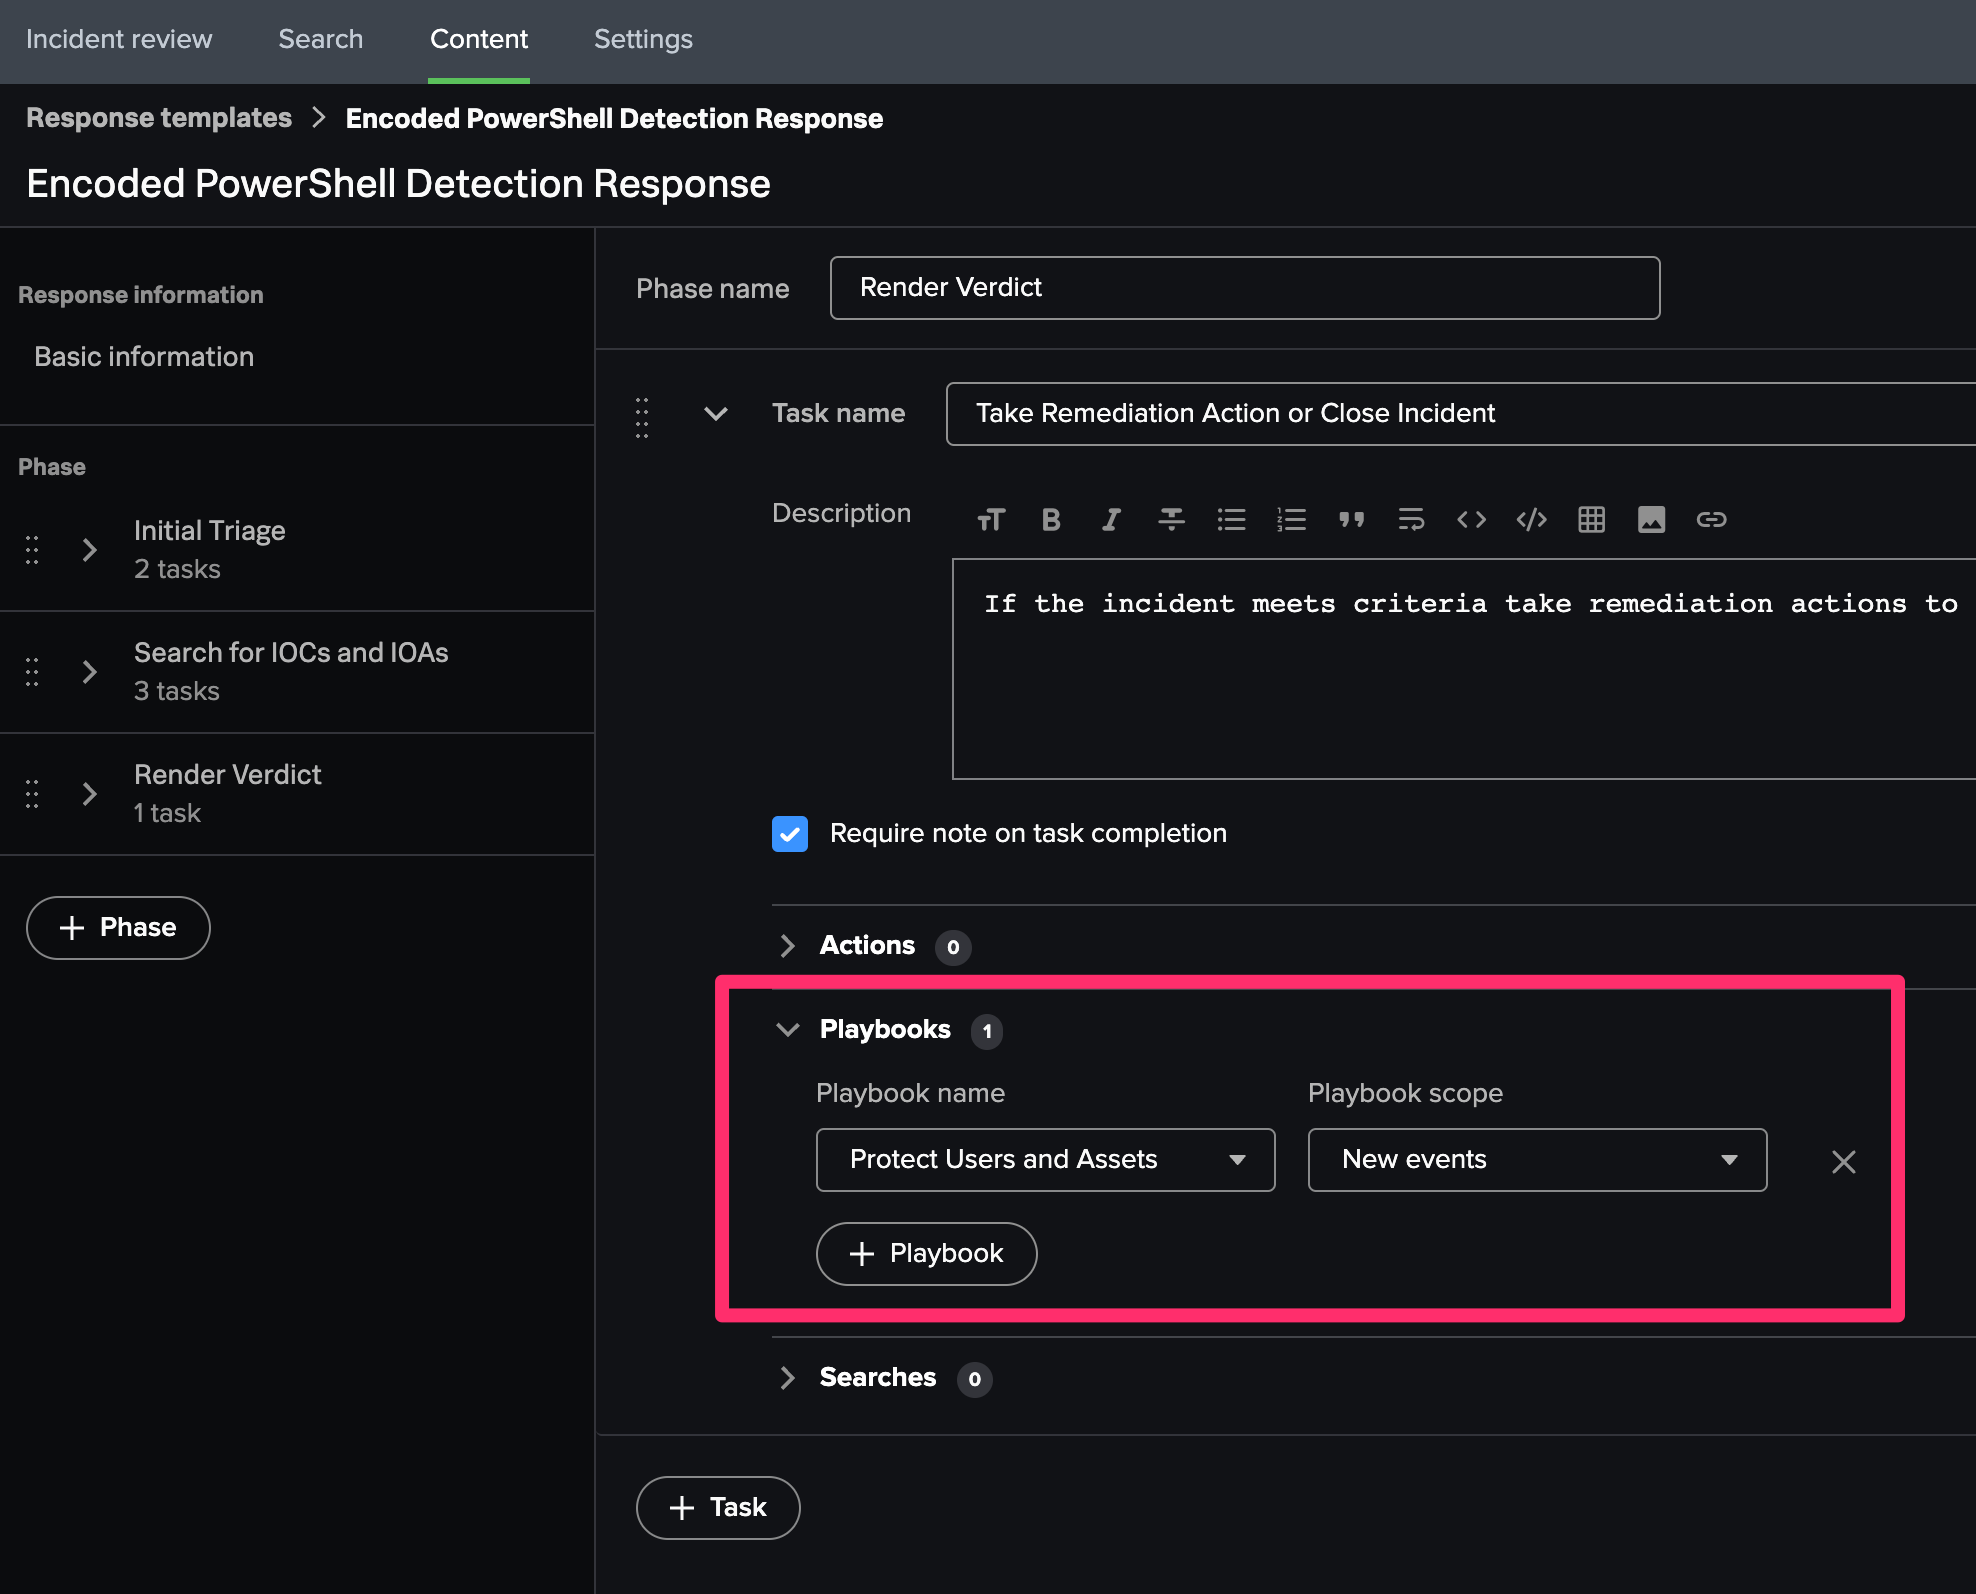Click the add Playbook button
1976x1594 pixels.
pos(926,1254)
